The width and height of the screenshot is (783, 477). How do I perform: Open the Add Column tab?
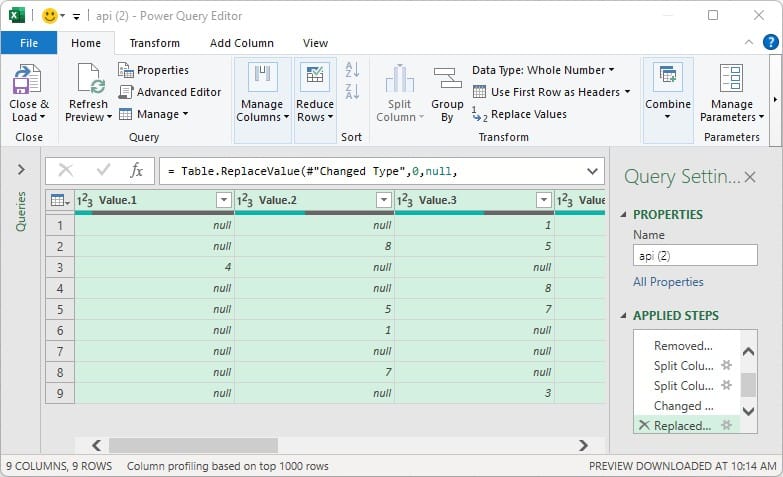[241, 43]
